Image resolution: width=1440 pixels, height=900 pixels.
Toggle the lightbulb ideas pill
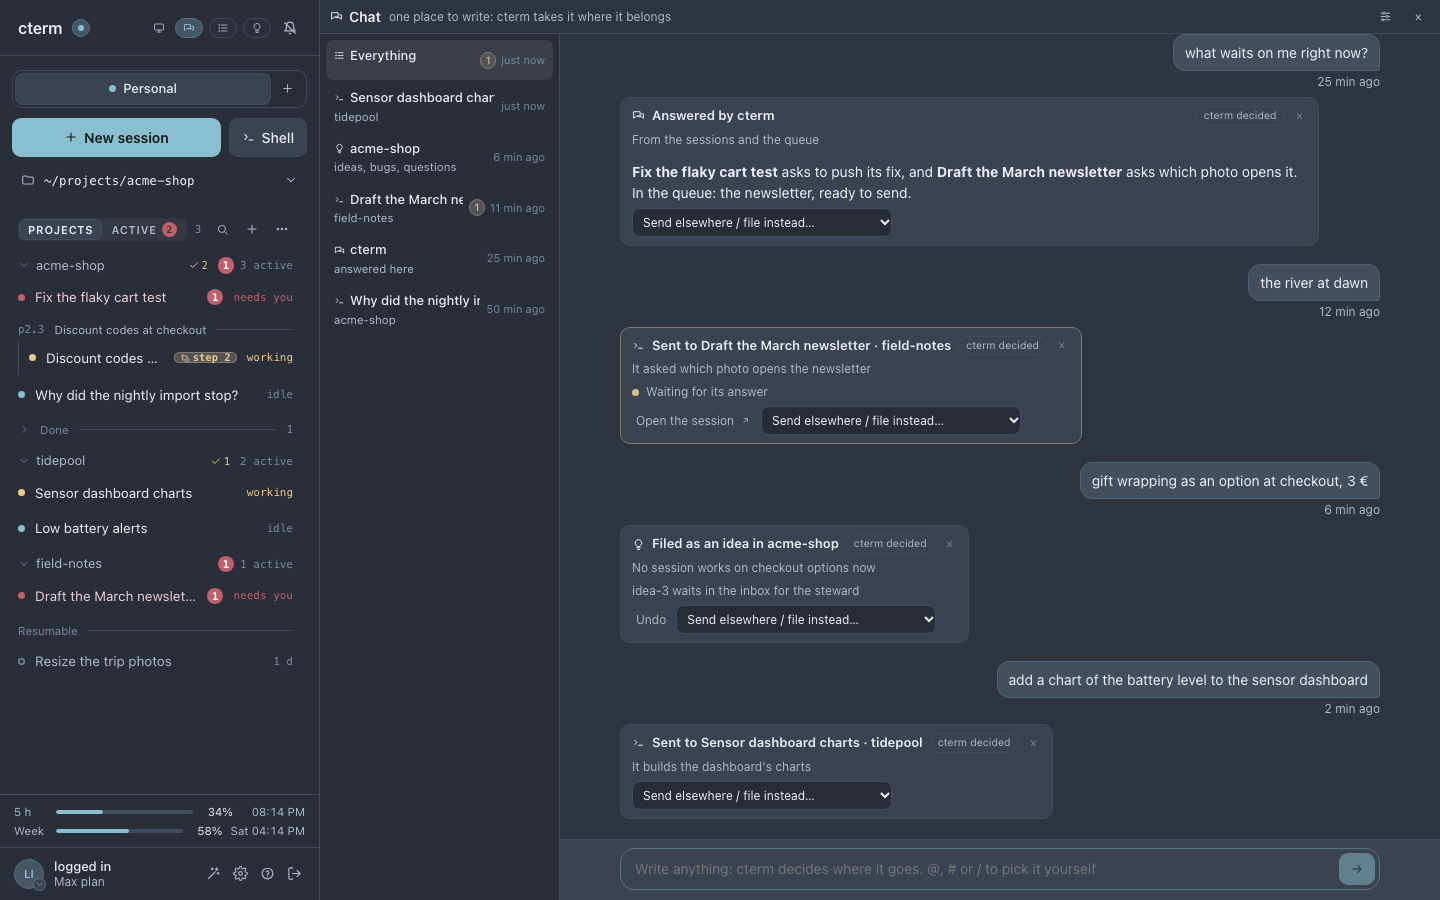[257, 28]
